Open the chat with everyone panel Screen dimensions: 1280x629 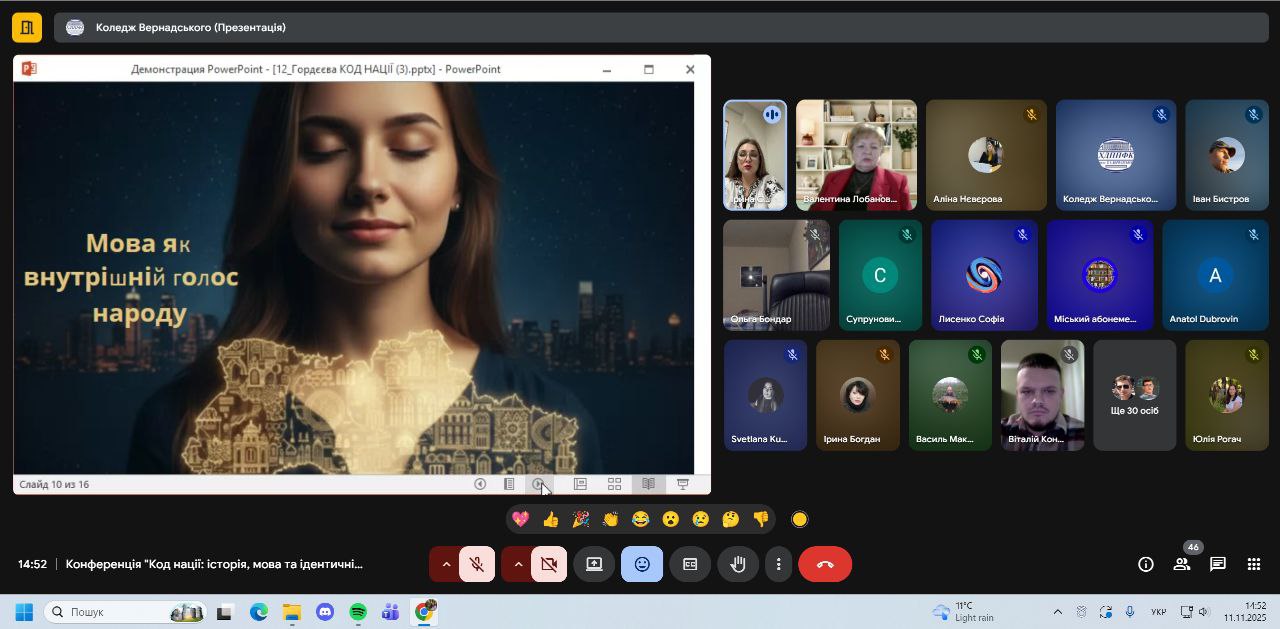[1217, 564]
